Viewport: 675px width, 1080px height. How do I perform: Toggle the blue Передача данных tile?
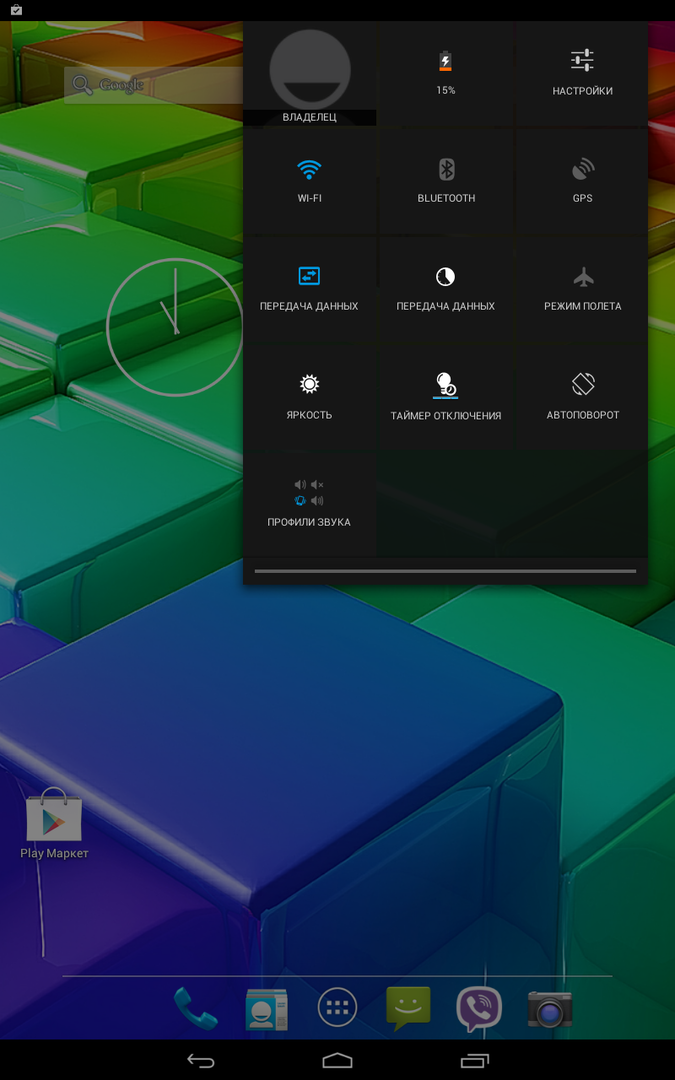pyautogui.click(x=309, y=289)
